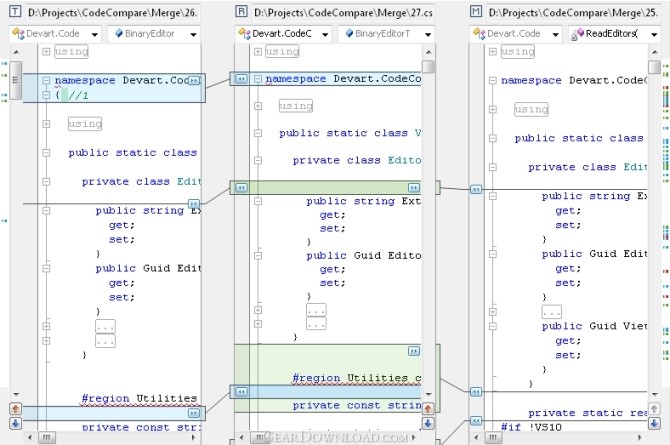Click copy-right arrow below left #region Utilities

(194, 413)
